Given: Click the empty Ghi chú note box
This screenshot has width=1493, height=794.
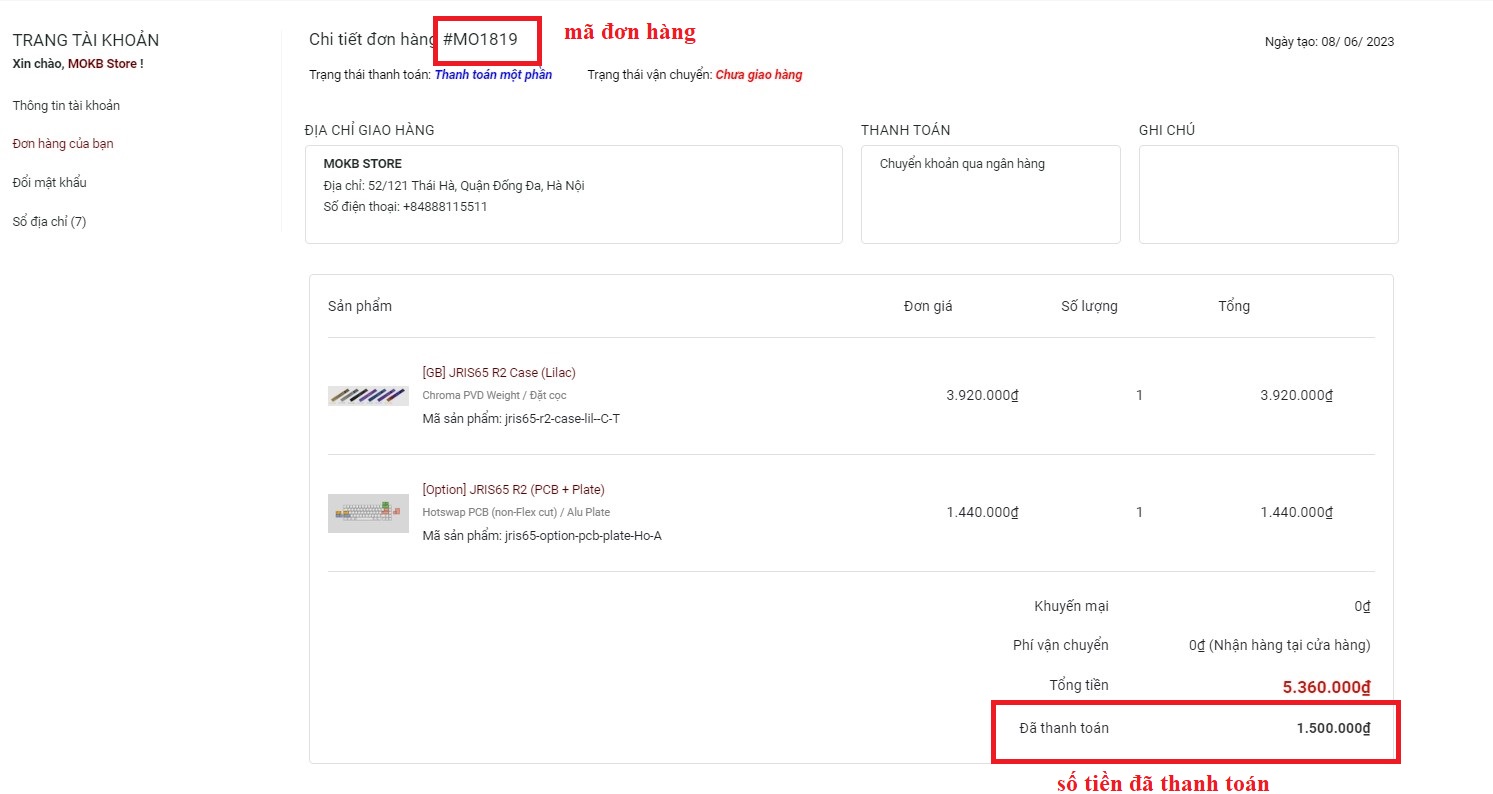Looking at the screenshot, I should (x=1268, y=194).
